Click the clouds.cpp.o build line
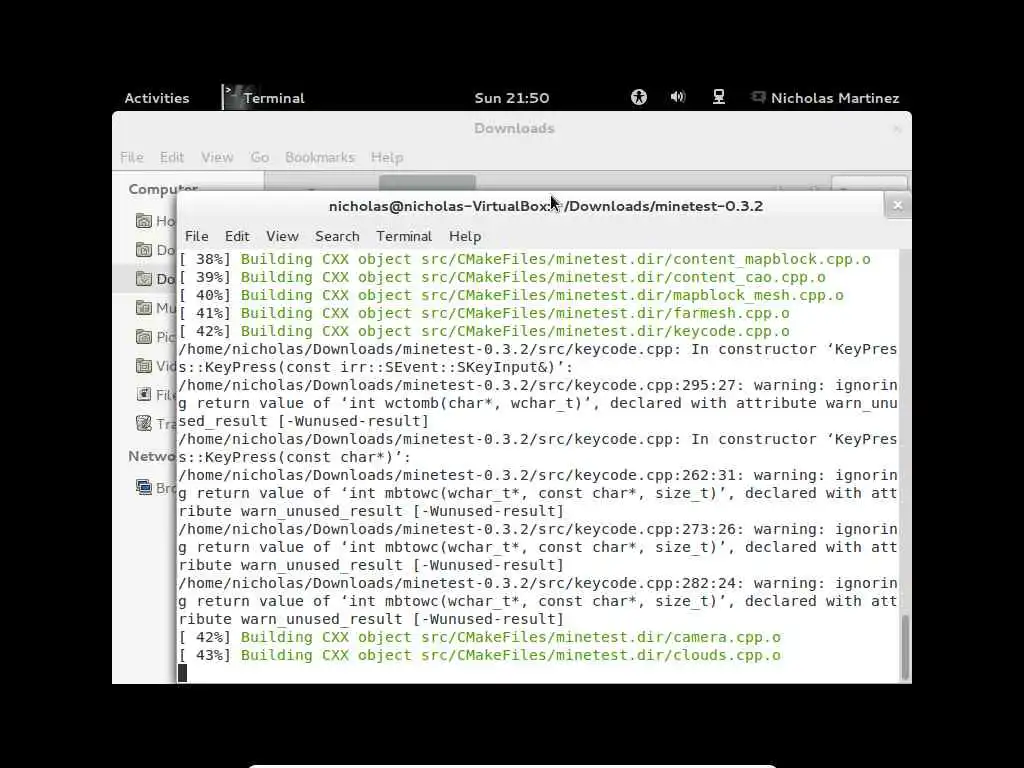This screenshot has height=768, width=1024. [x=479, y=656]
